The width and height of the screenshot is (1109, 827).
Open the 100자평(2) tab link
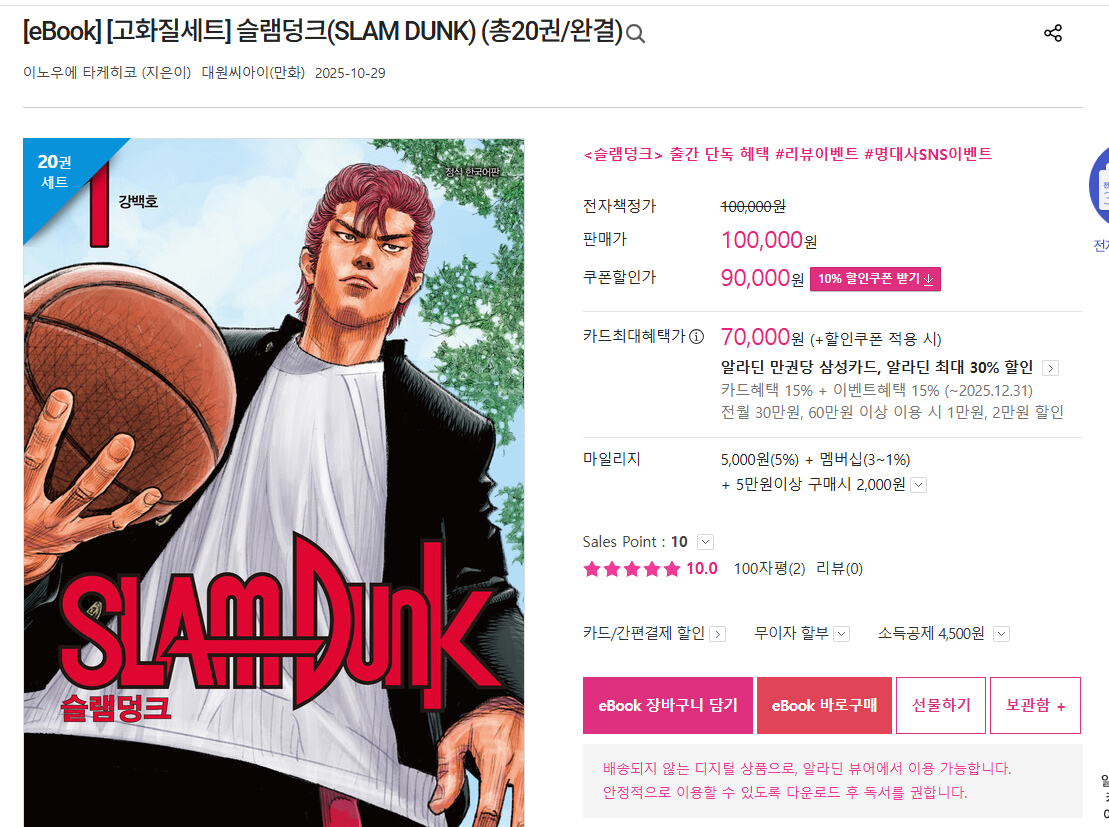pos(770,569)
